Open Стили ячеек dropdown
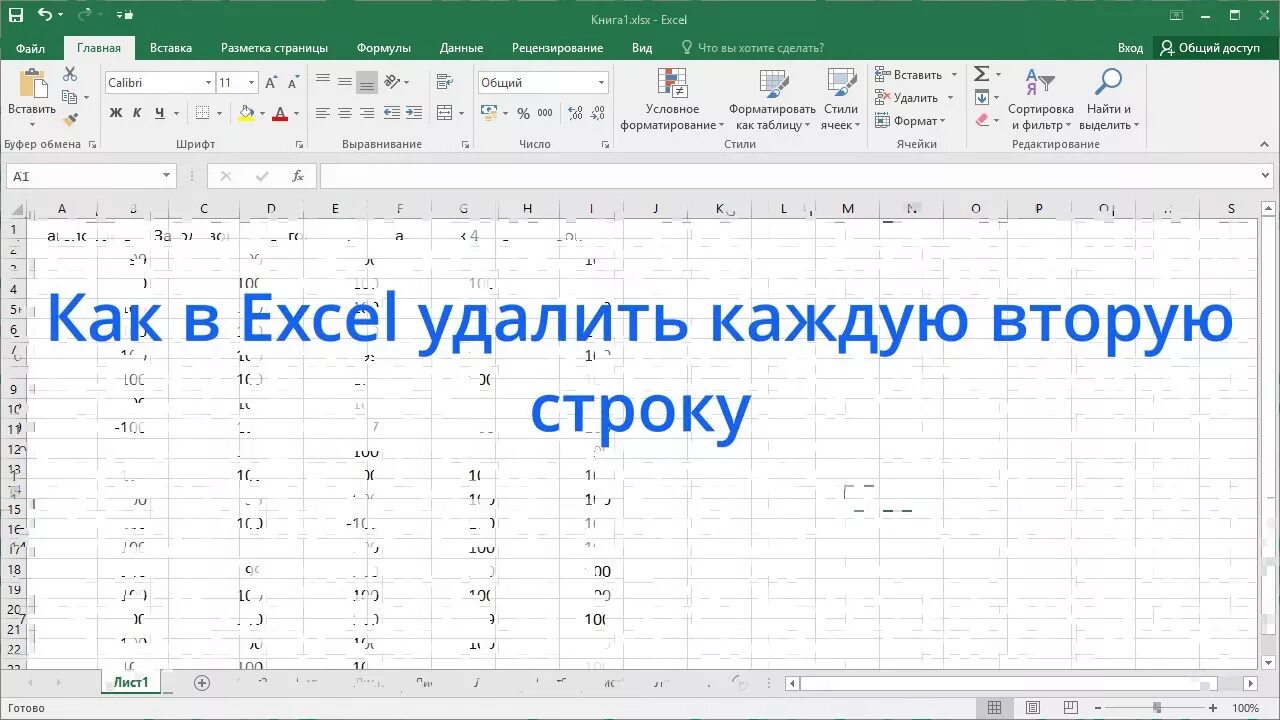 [840, 99]
